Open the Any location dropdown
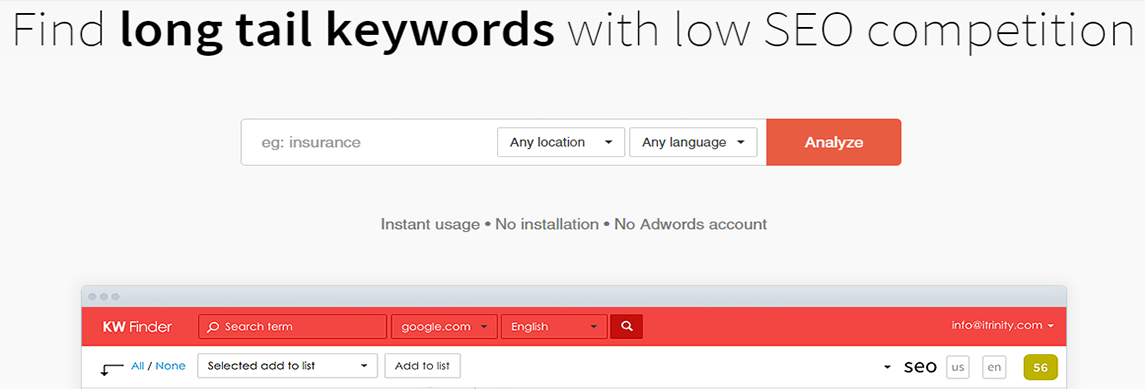The height and width of the screenshot is (389, 1145). [x=561, y=142]
